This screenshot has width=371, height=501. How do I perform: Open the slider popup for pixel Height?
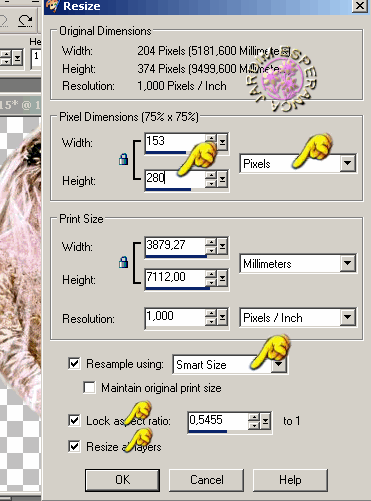pyautogui.click(x=222, y=179)
